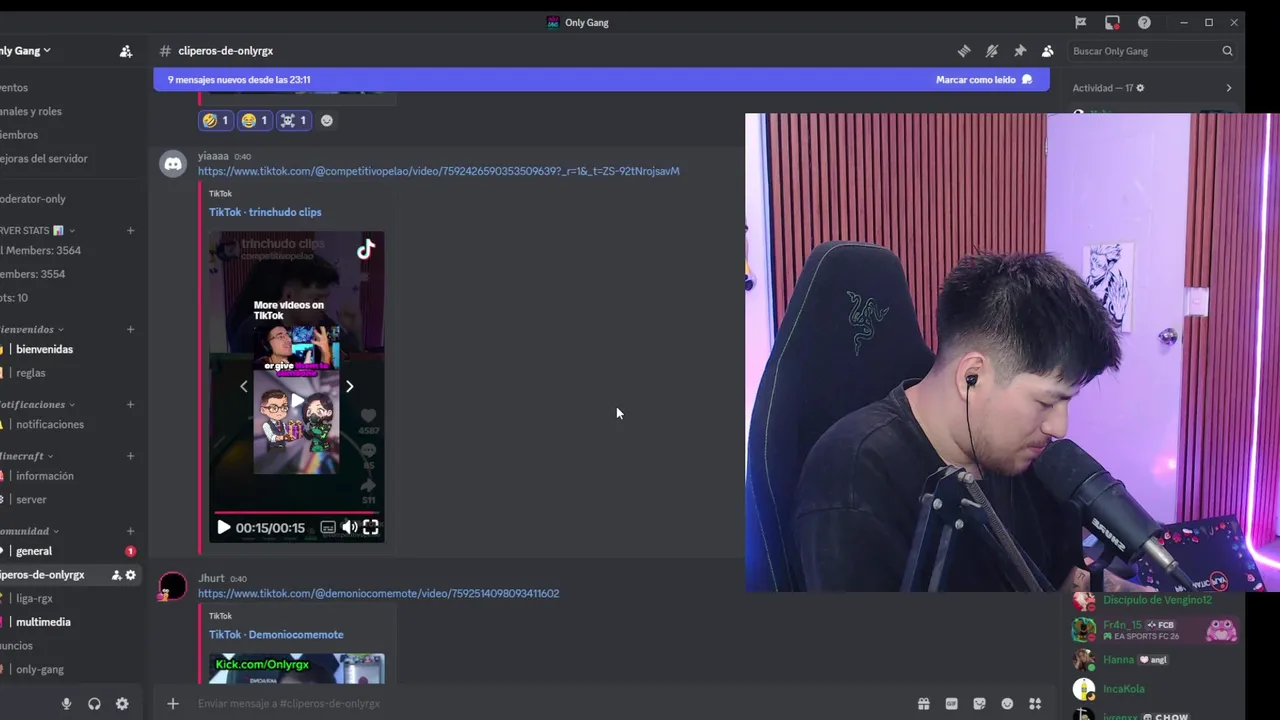
Task: Click the center play overlay on video
Action: point(297,401)
